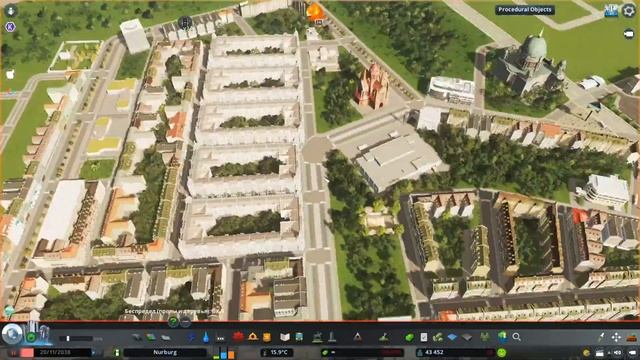Screen dimensions: 640x360
Task: Open the Find It magnifier search
Action: tap(517, 337)
